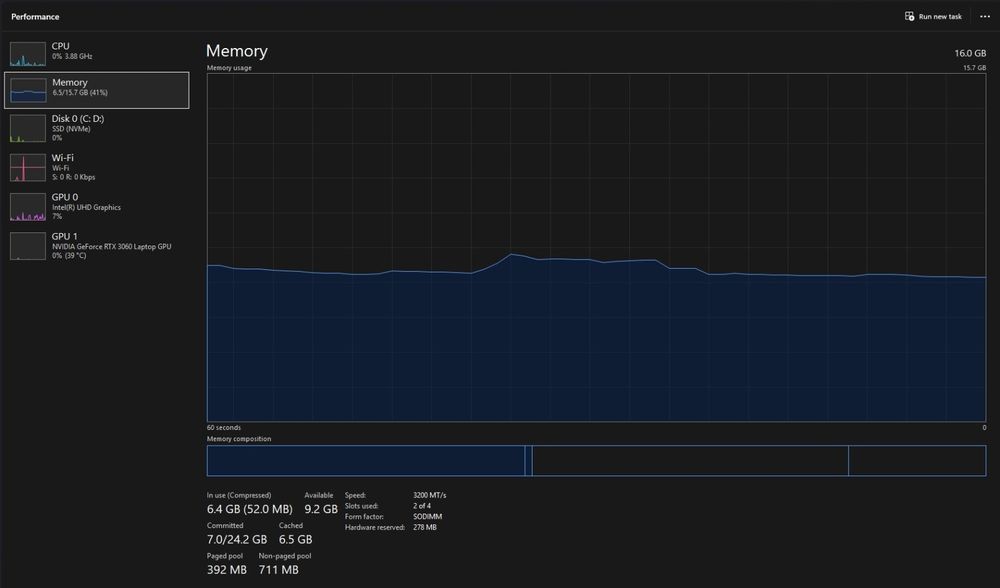Select the Performance page title
This screenshot has height=588, width=1000.
35,17
